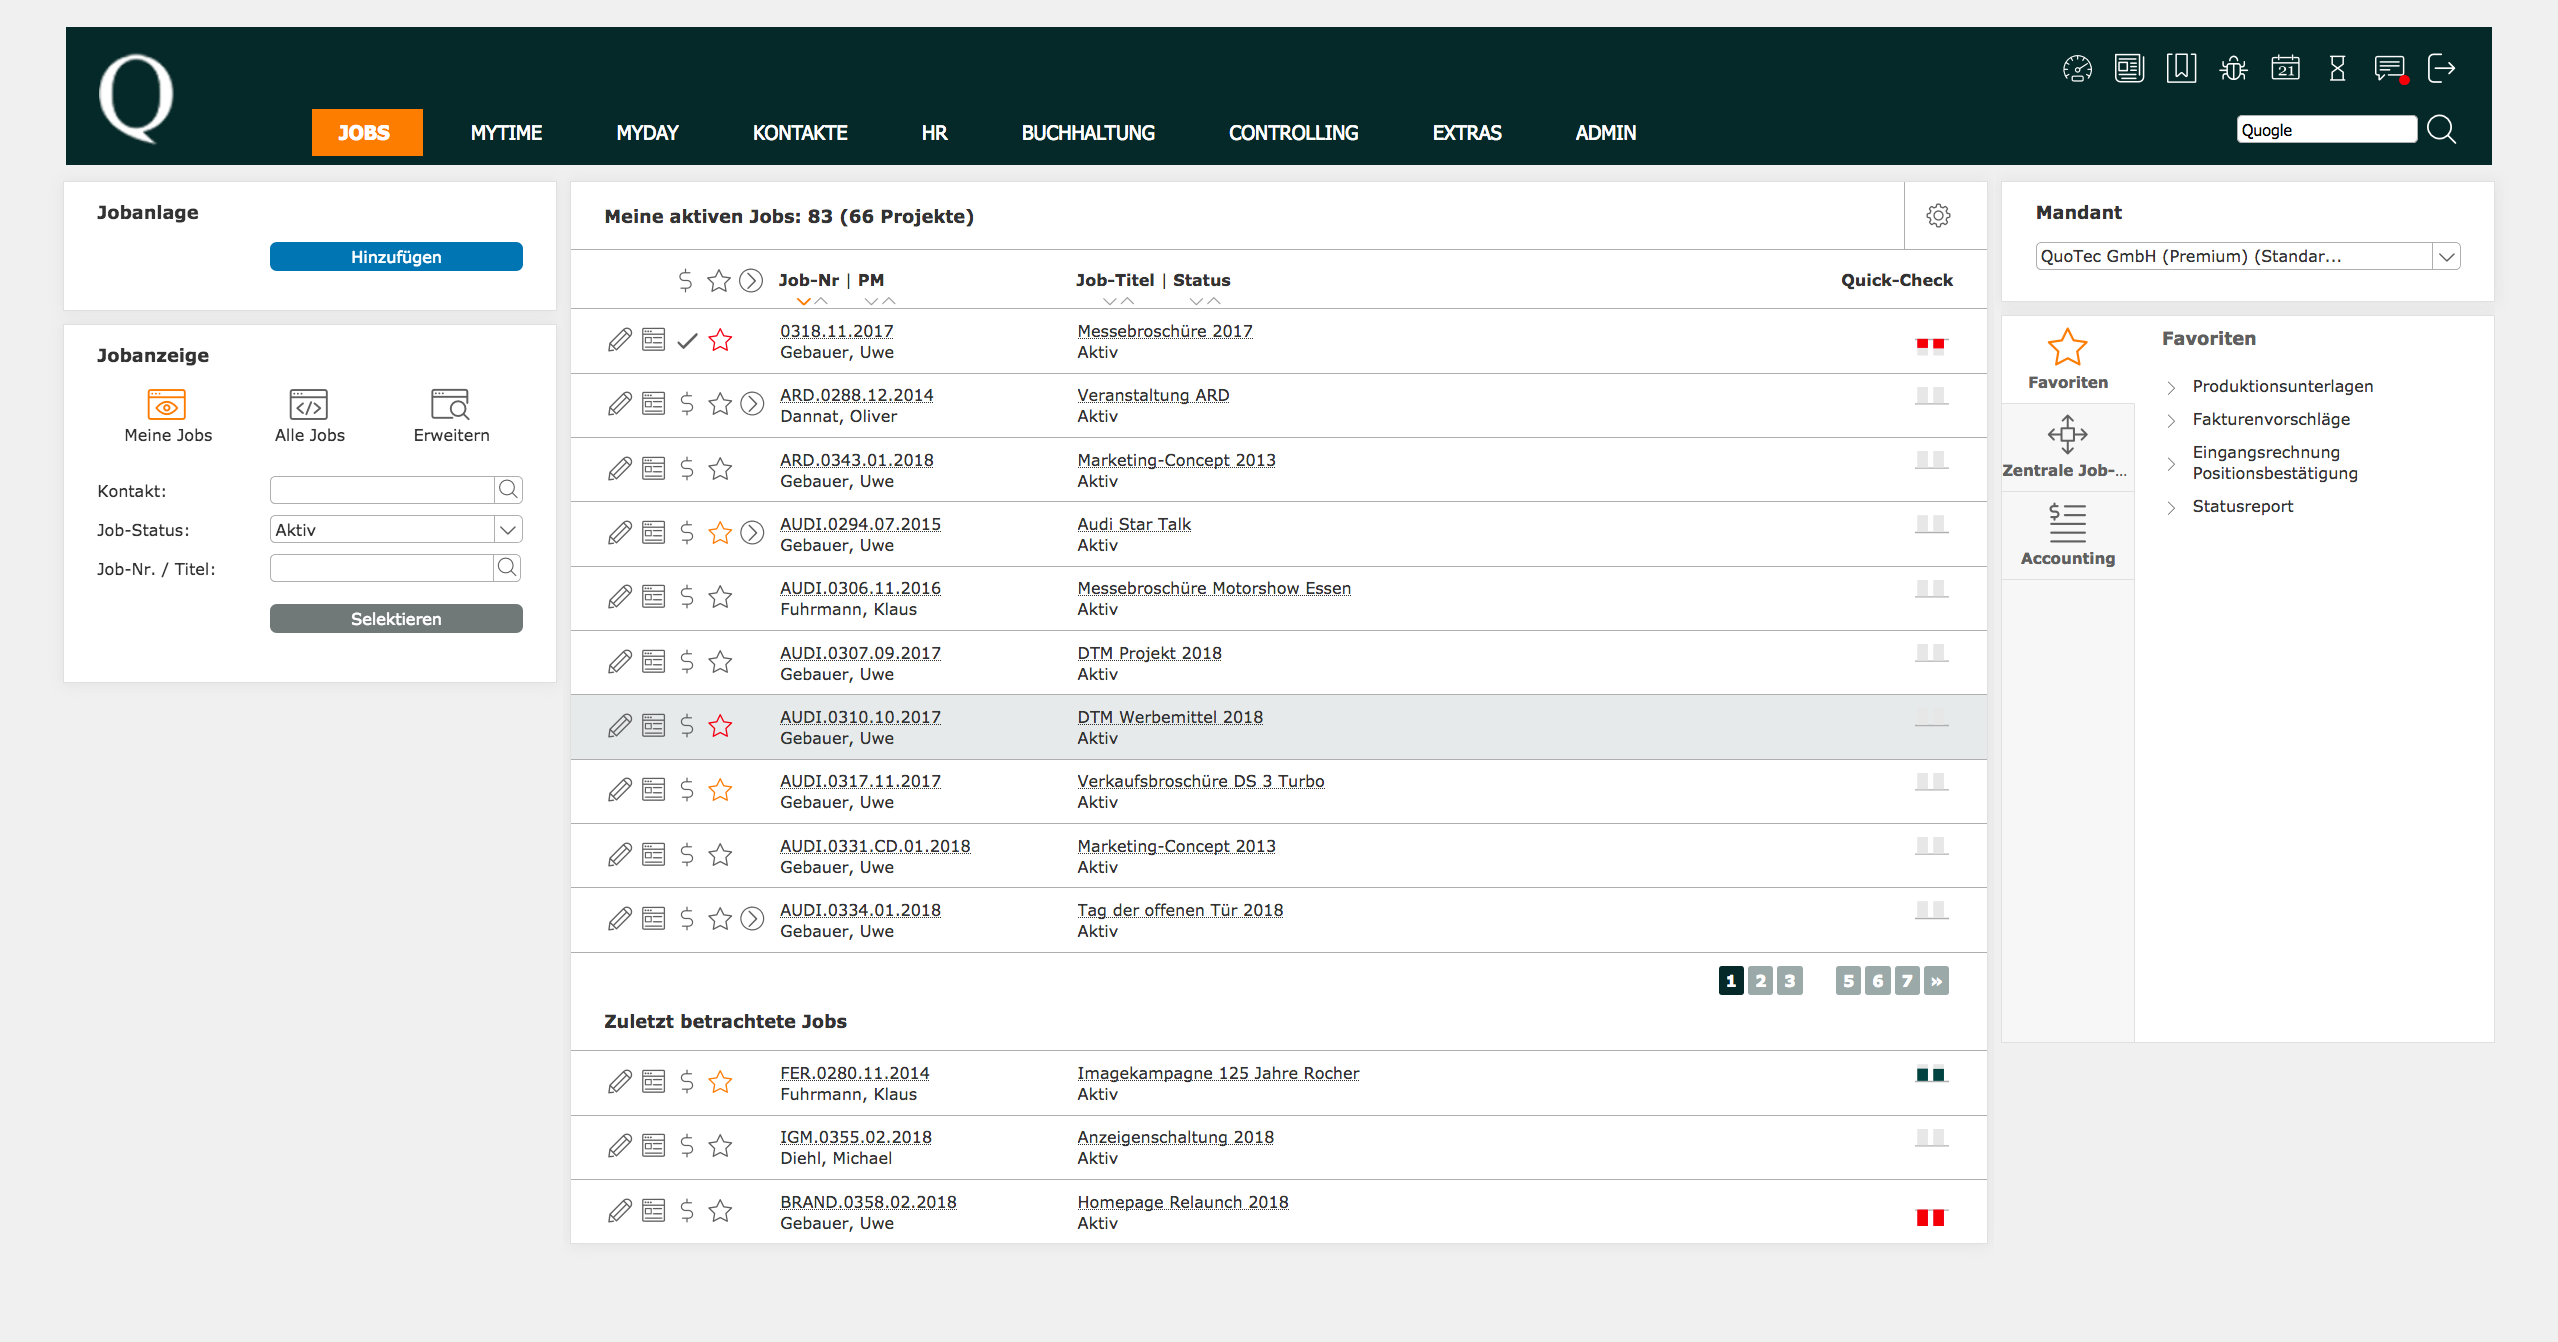Toggle favorite star for Veranstaltung ARD job
The height and width of the screenshot is (1342, 2558).
pos(720,404)
